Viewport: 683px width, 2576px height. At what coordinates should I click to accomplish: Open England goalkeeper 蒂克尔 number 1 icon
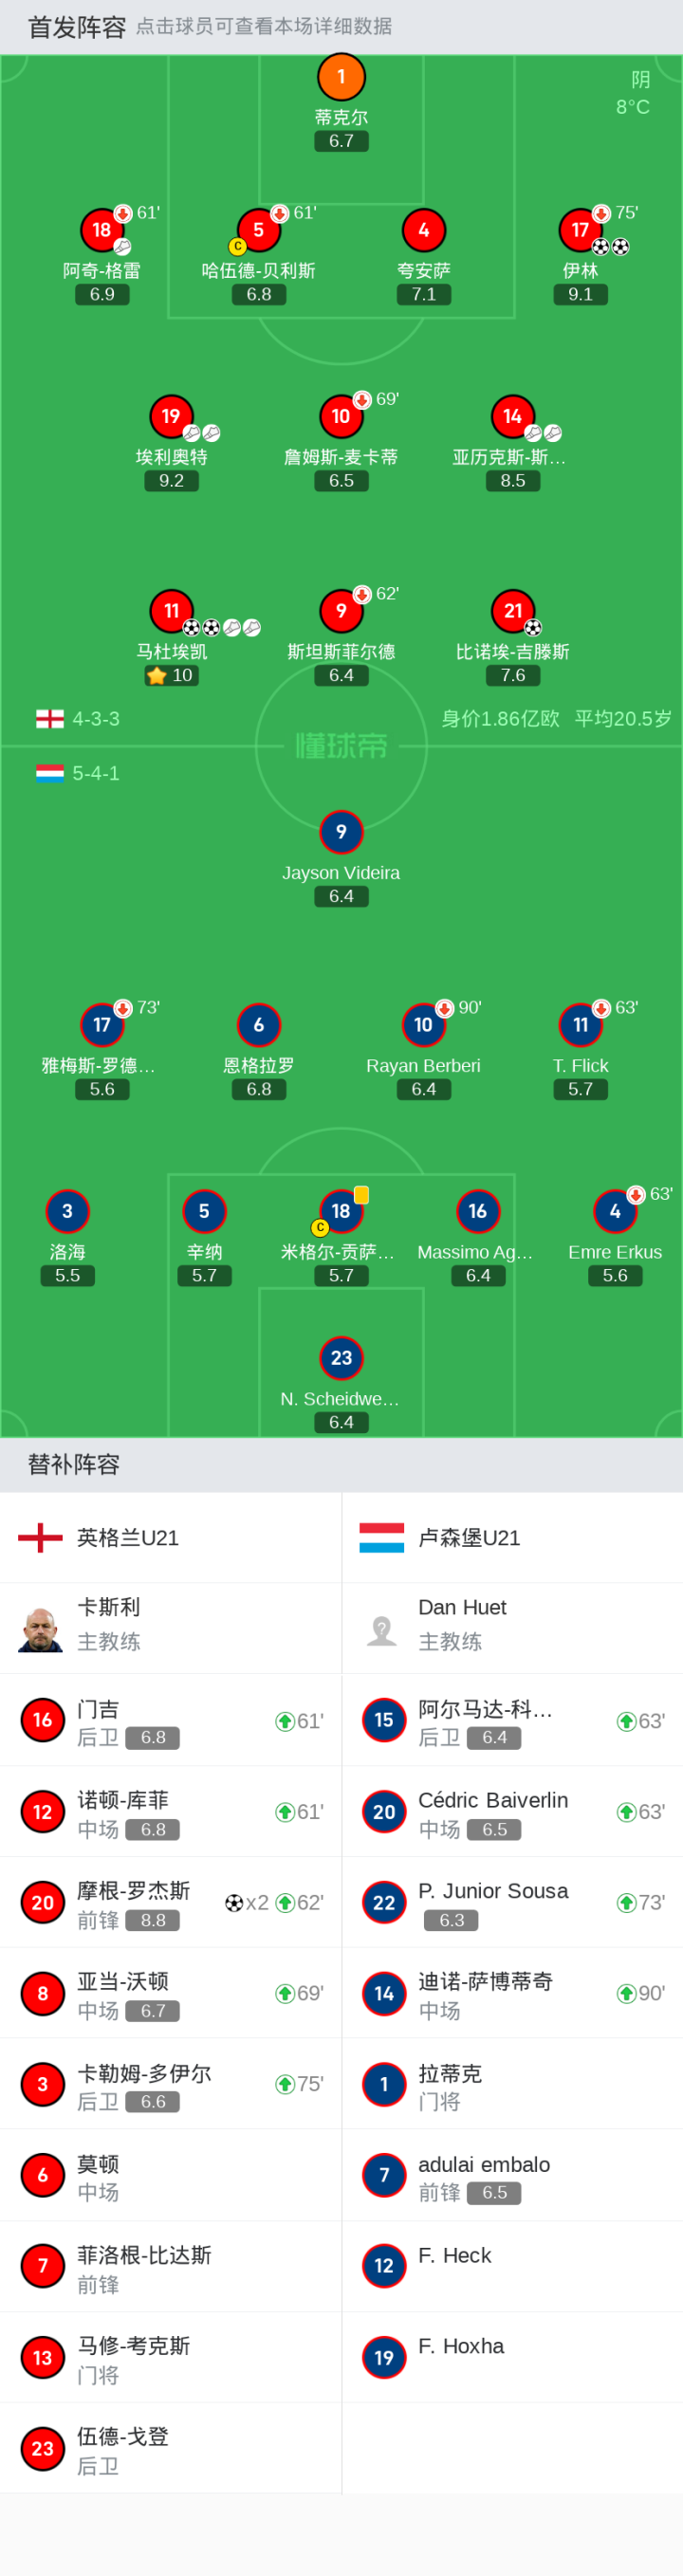341,77
